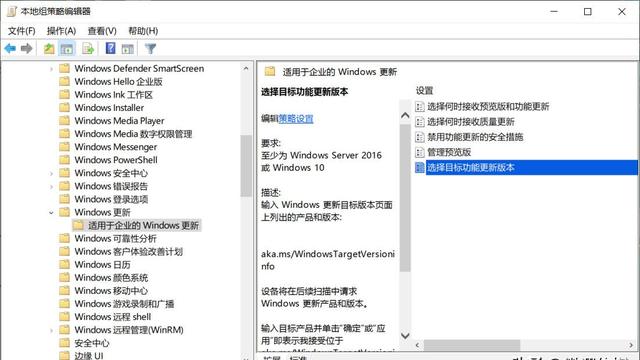The image size is (640, 360).
Task: Select Windows 游戏录制和广播 in tree
Action: tap(124, 304)
